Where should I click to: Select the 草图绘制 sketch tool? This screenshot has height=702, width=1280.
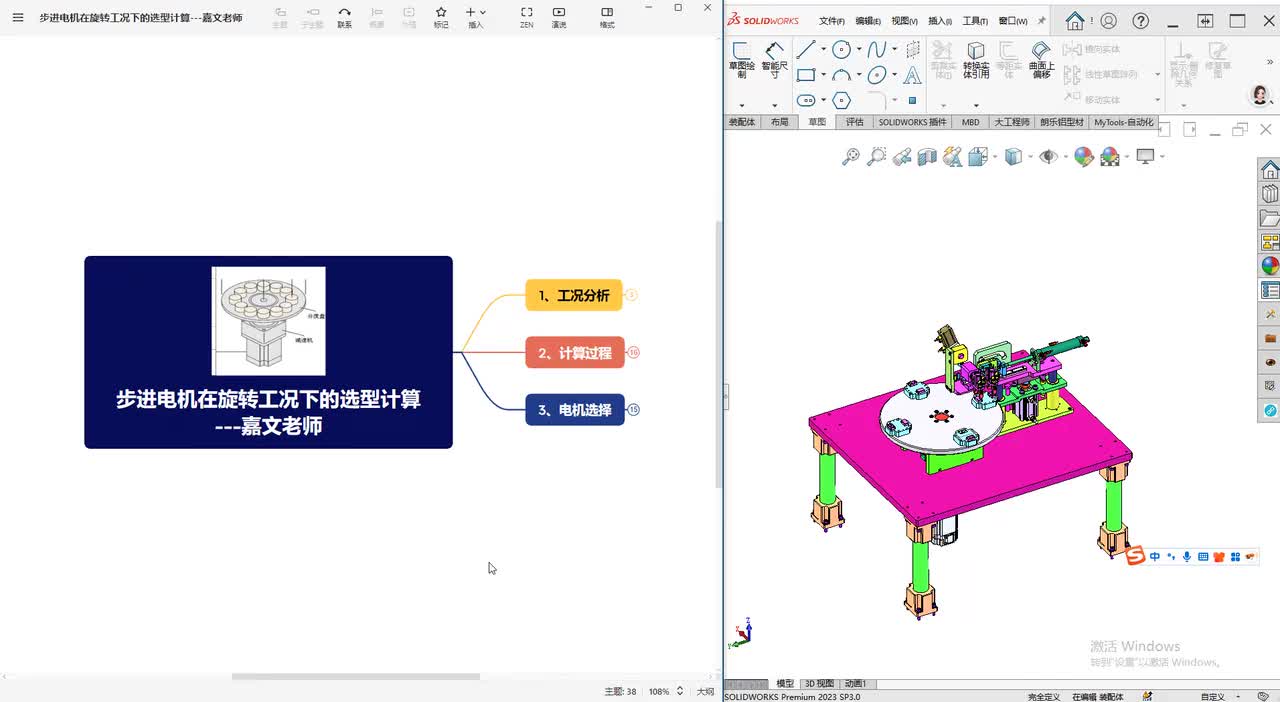point(741,60)
